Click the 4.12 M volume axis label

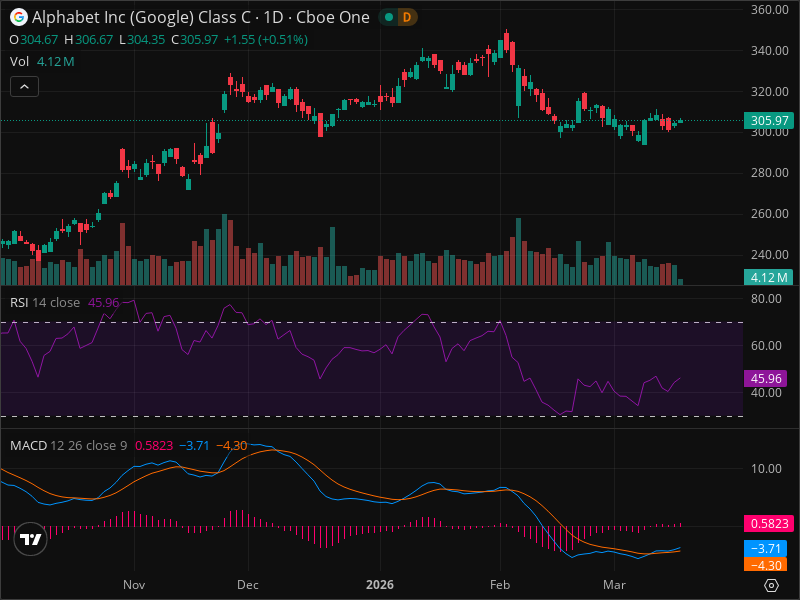769,278
